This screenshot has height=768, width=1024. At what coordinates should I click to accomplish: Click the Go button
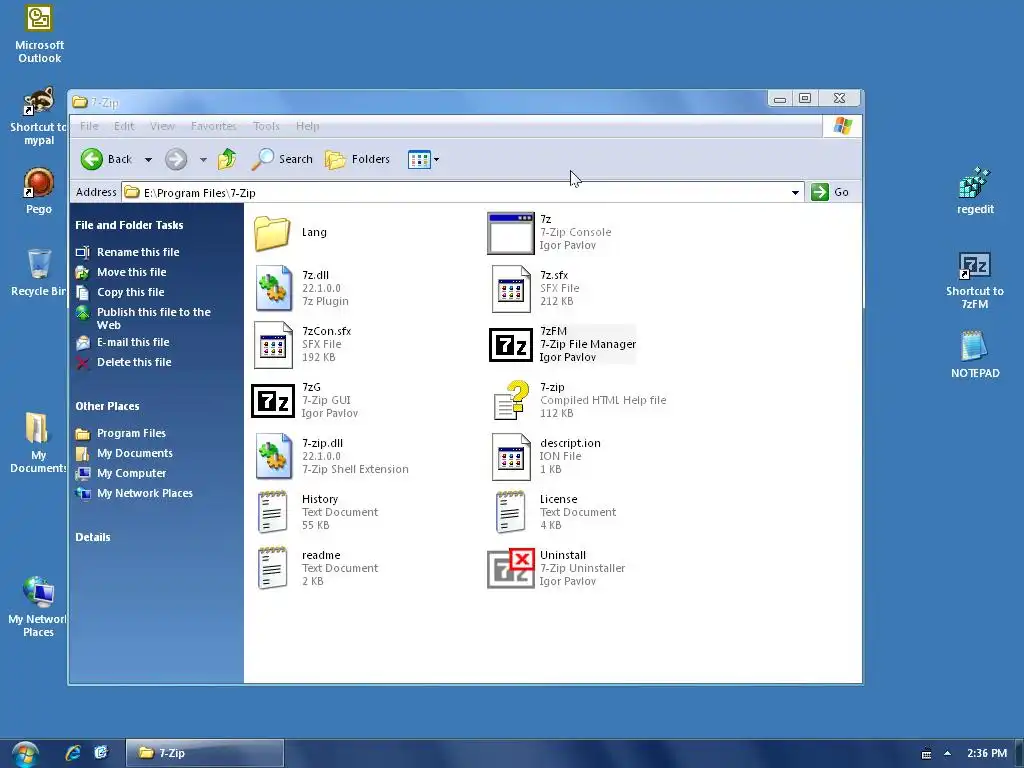pos(830,192)
